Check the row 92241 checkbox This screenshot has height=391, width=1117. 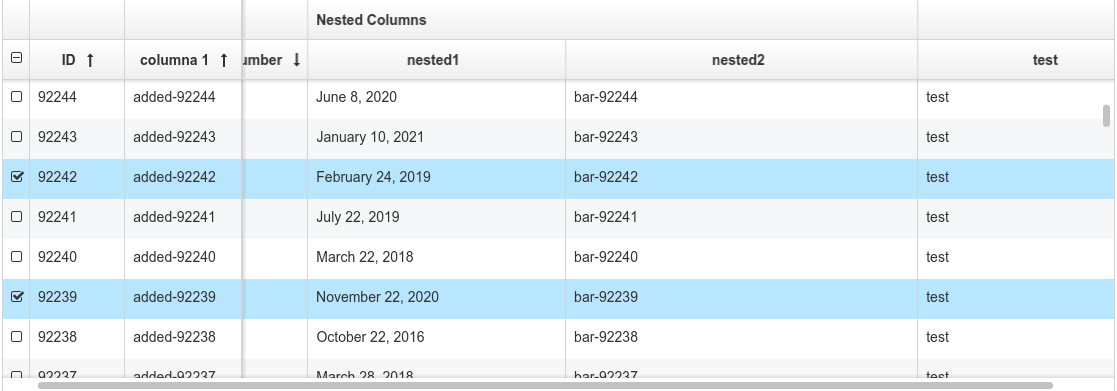[16, 217]
